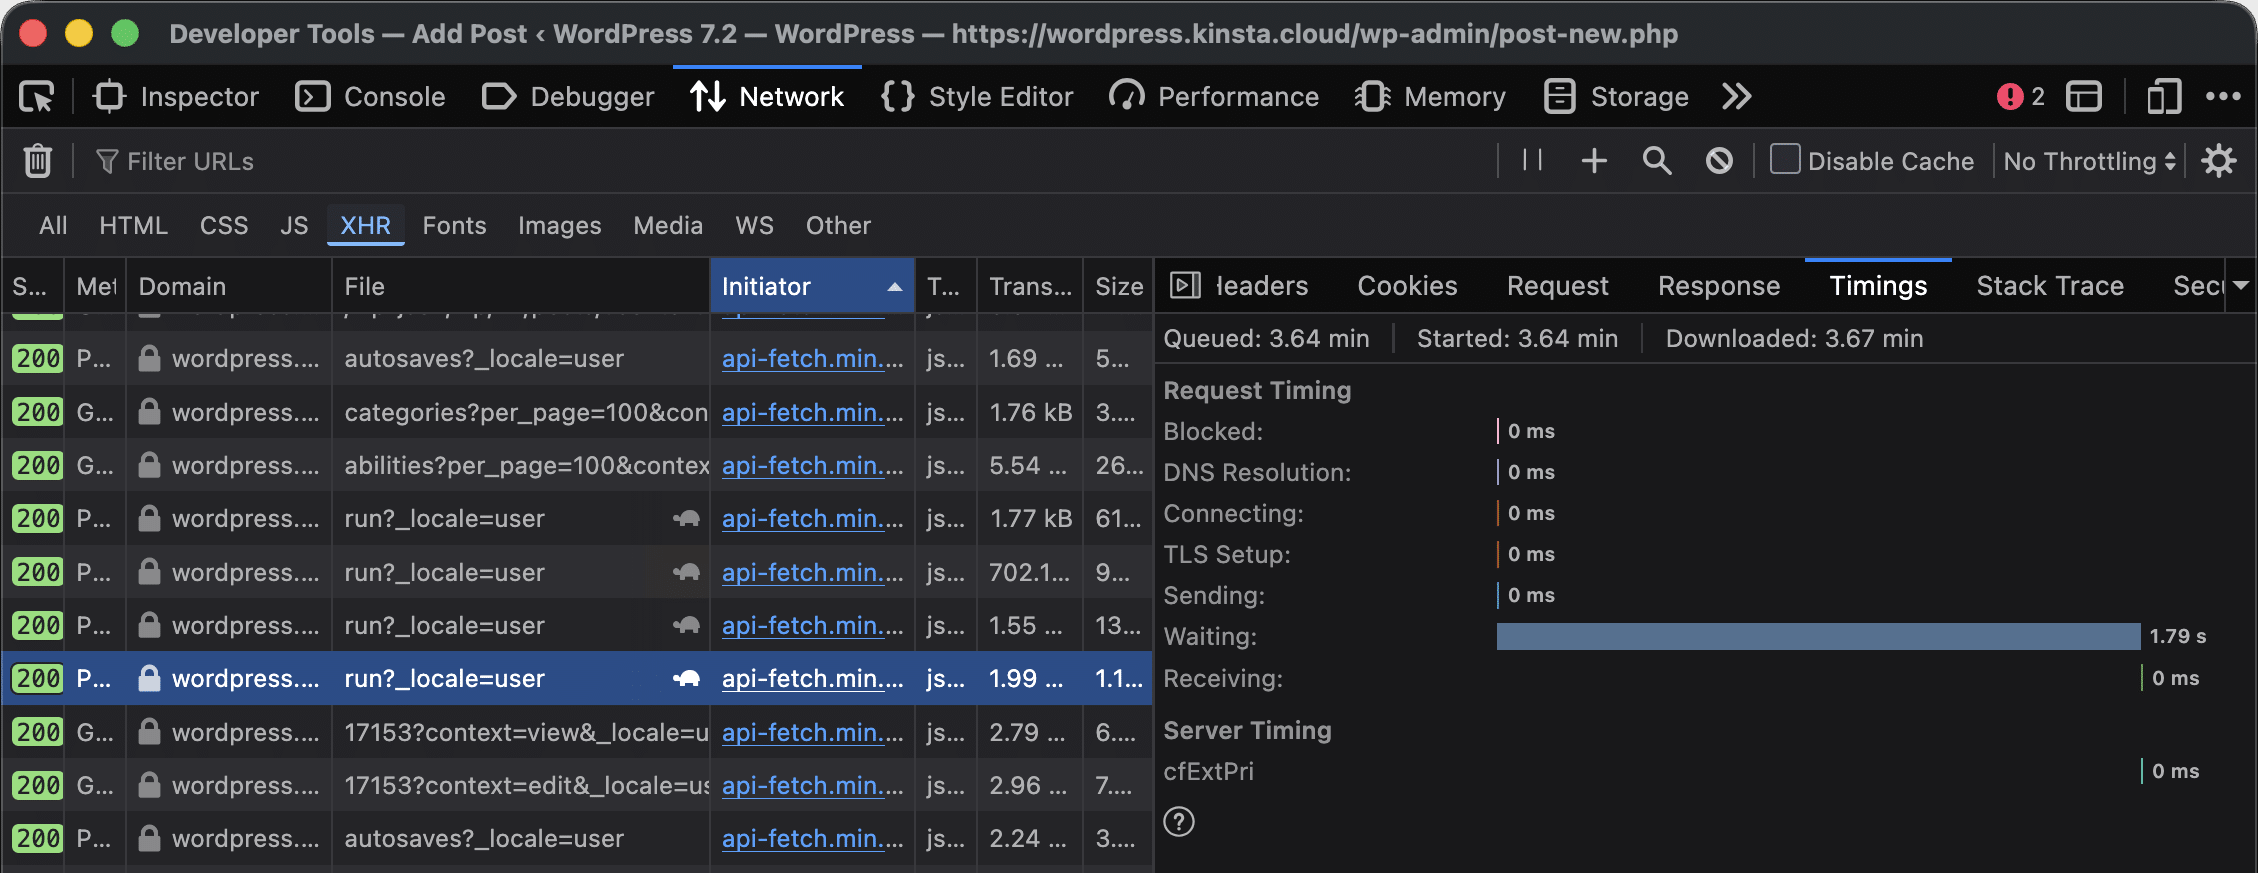Open the request blocking icon

tap(1719, 160)
